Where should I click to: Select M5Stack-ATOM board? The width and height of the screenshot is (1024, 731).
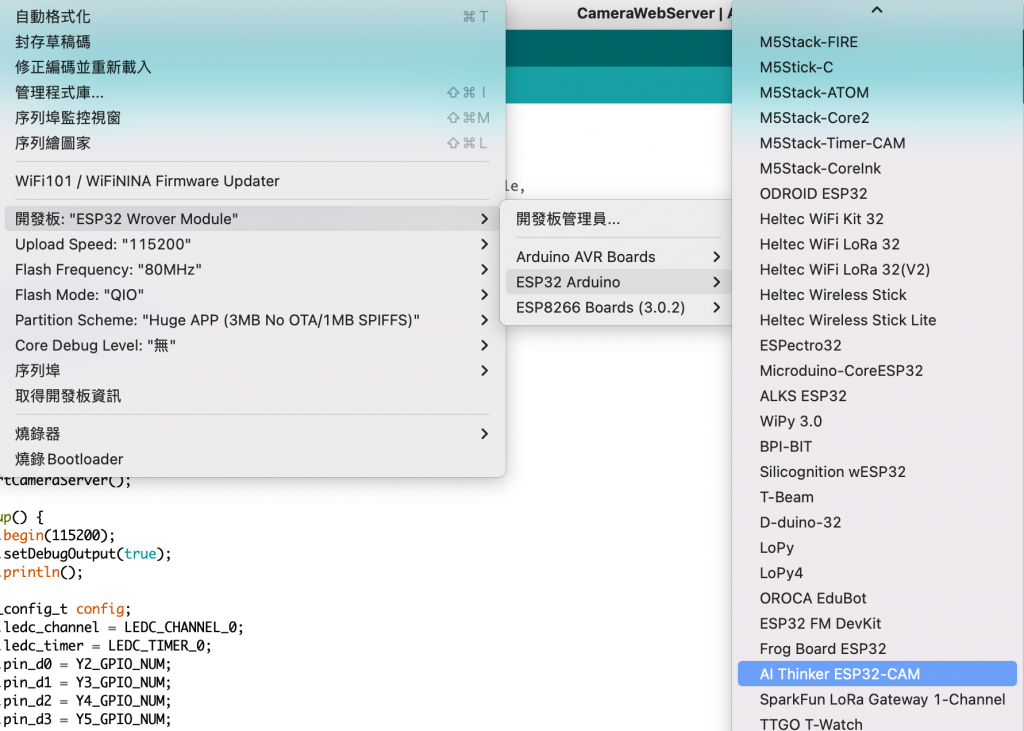click(x=877, y=93)
